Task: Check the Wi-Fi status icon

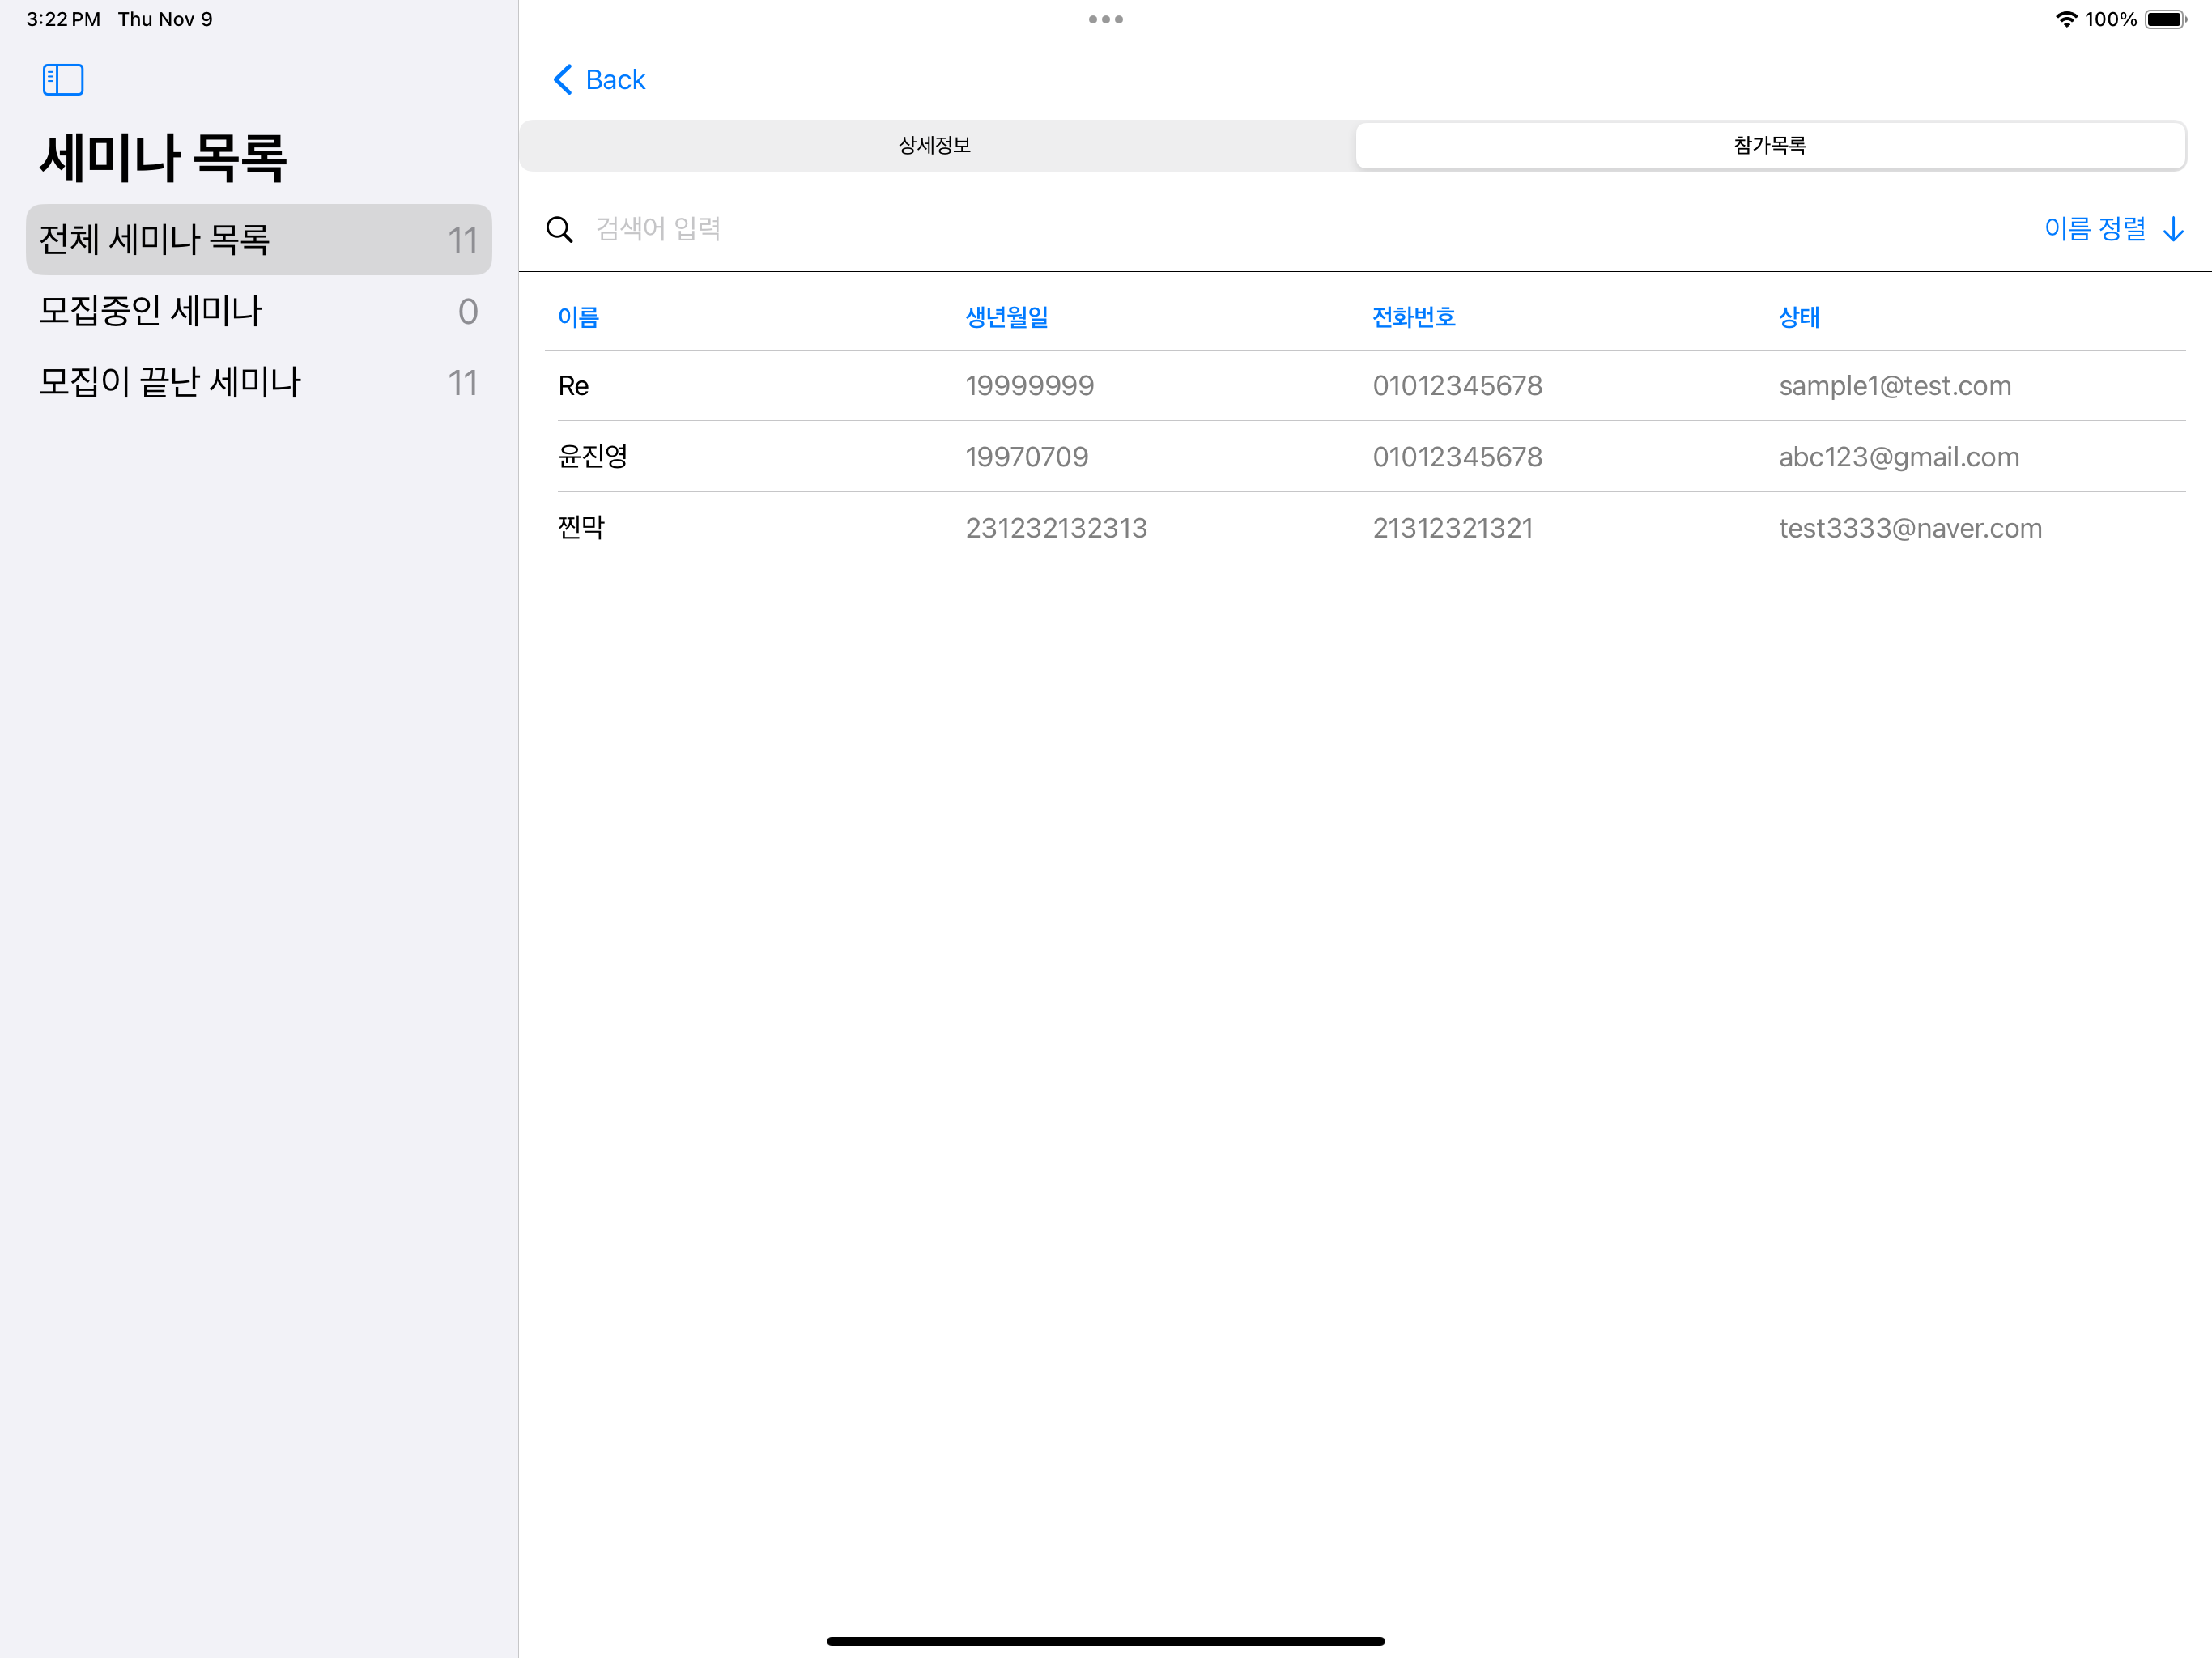Action: (x=2066, y=18)
